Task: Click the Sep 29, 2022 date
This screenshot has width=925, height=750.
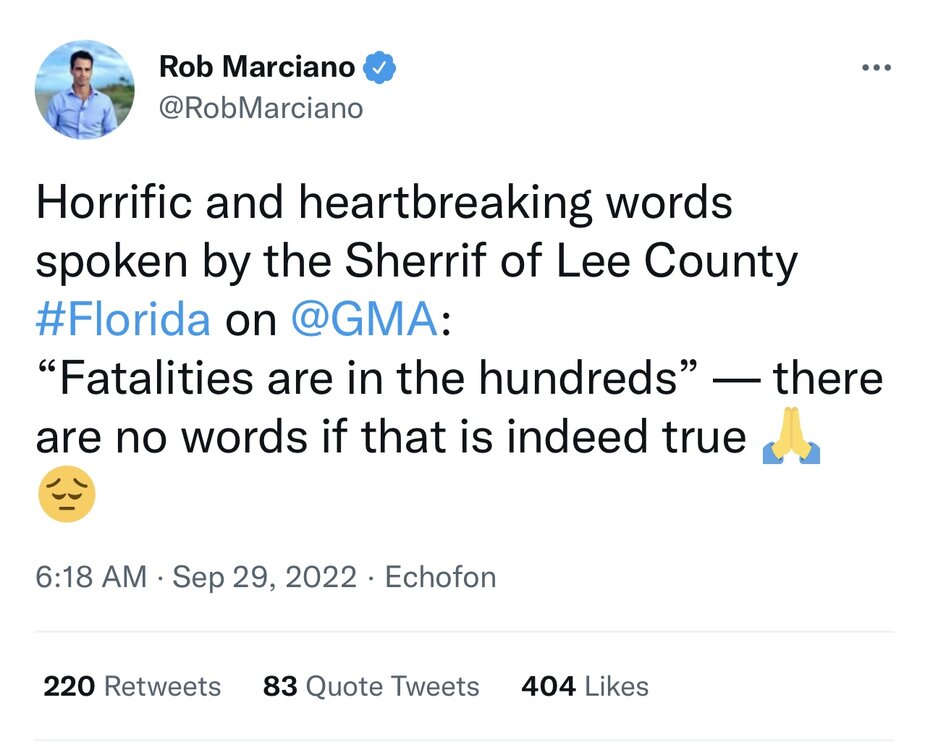Action: point(265,577)
